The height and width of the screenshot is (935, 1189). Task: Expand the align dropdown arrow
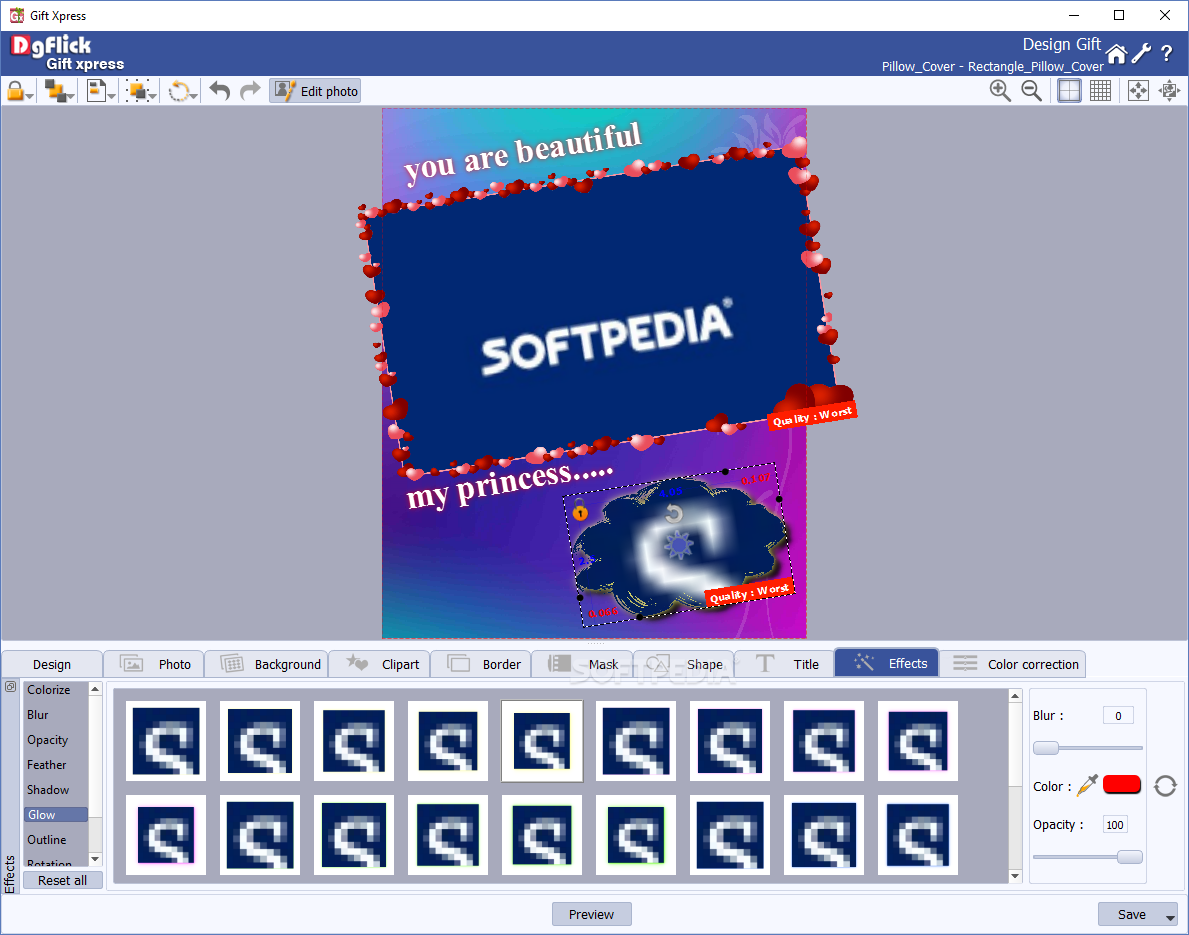(111, 96)
